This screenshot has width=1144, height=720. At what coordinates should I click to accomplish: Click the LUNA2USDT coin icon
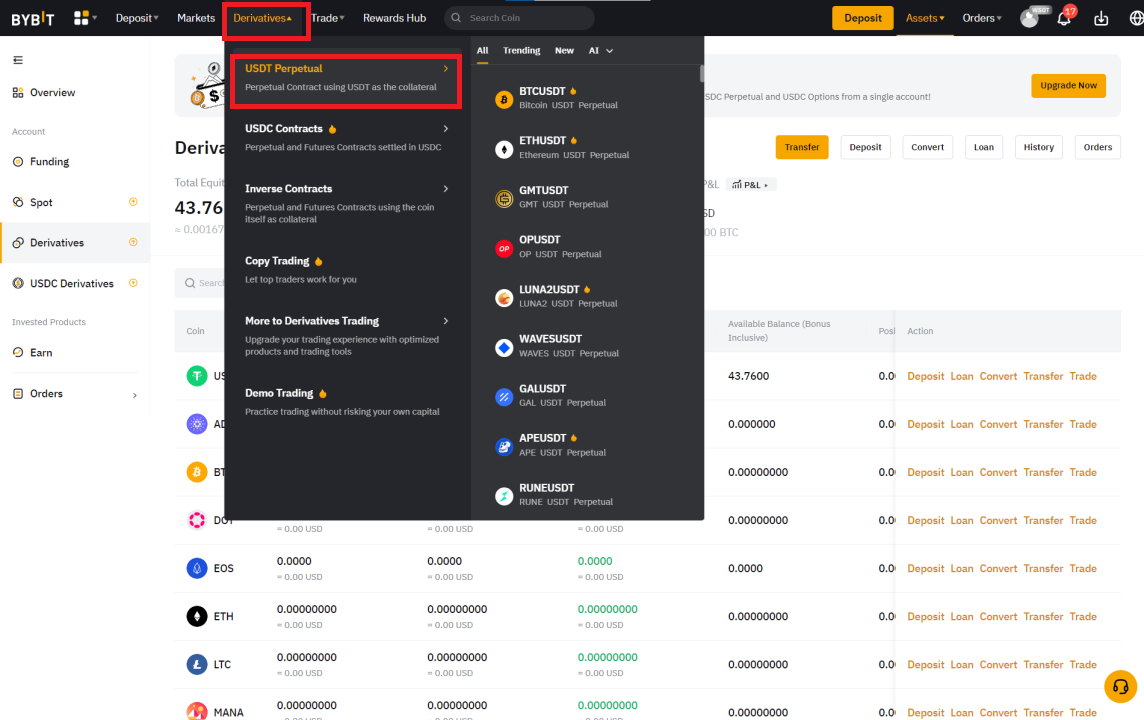pyautogui.click(x=503, y=298)
